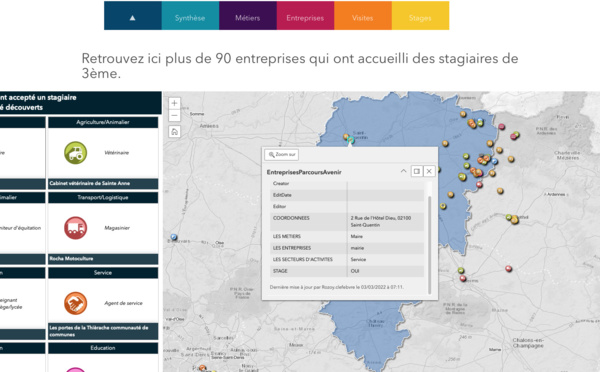Reset map to home extent

(x=174, y=132)
